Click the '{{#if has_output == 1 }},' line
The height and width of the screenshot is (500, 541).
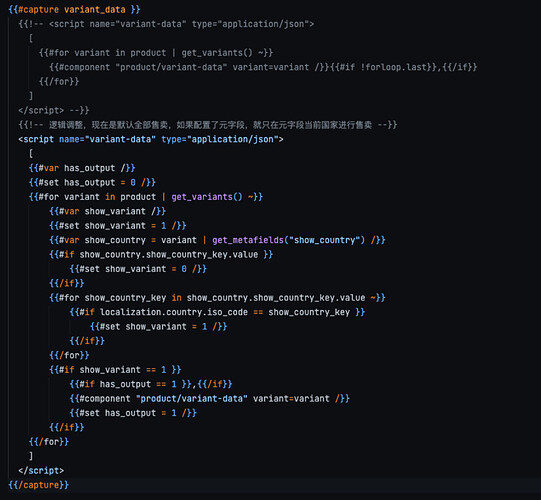(151, 384)
